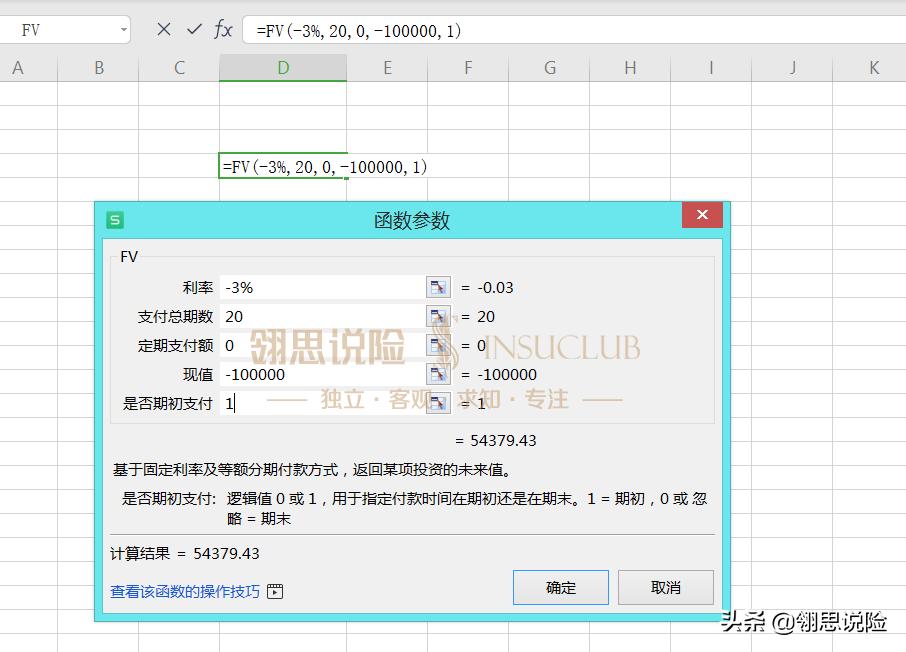Click range selector icon for 利率 field
The image size is (906, 652).
tap(438, 287)
